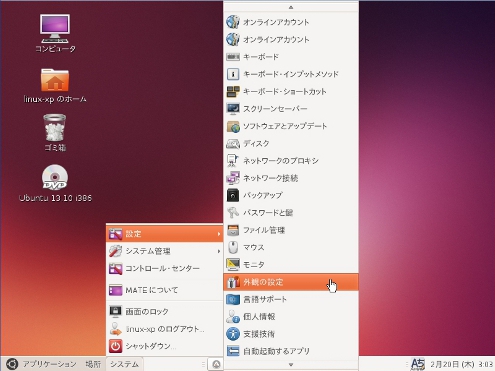Viewport: 495px width, 371px height.
Task: Open ネットワーク接続 from its icon
Action: [x=233, y=178]
